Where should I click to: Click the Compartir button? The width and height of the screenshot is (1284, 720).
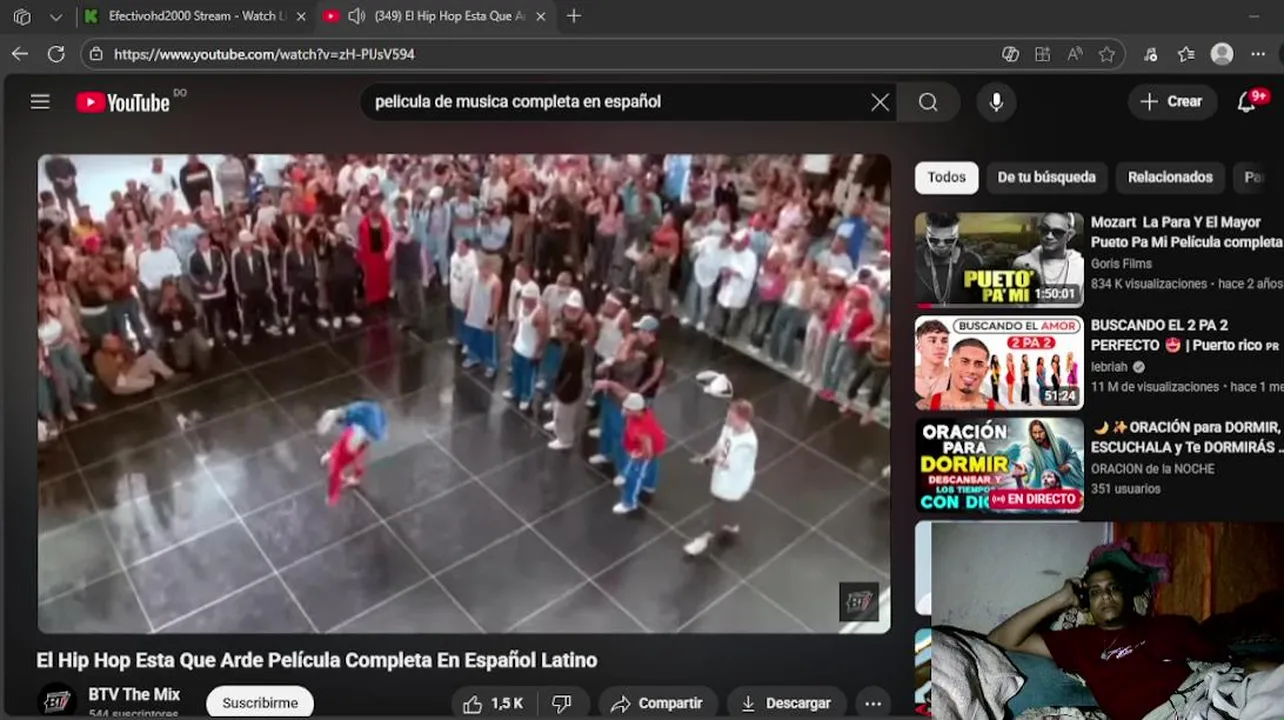656,703
